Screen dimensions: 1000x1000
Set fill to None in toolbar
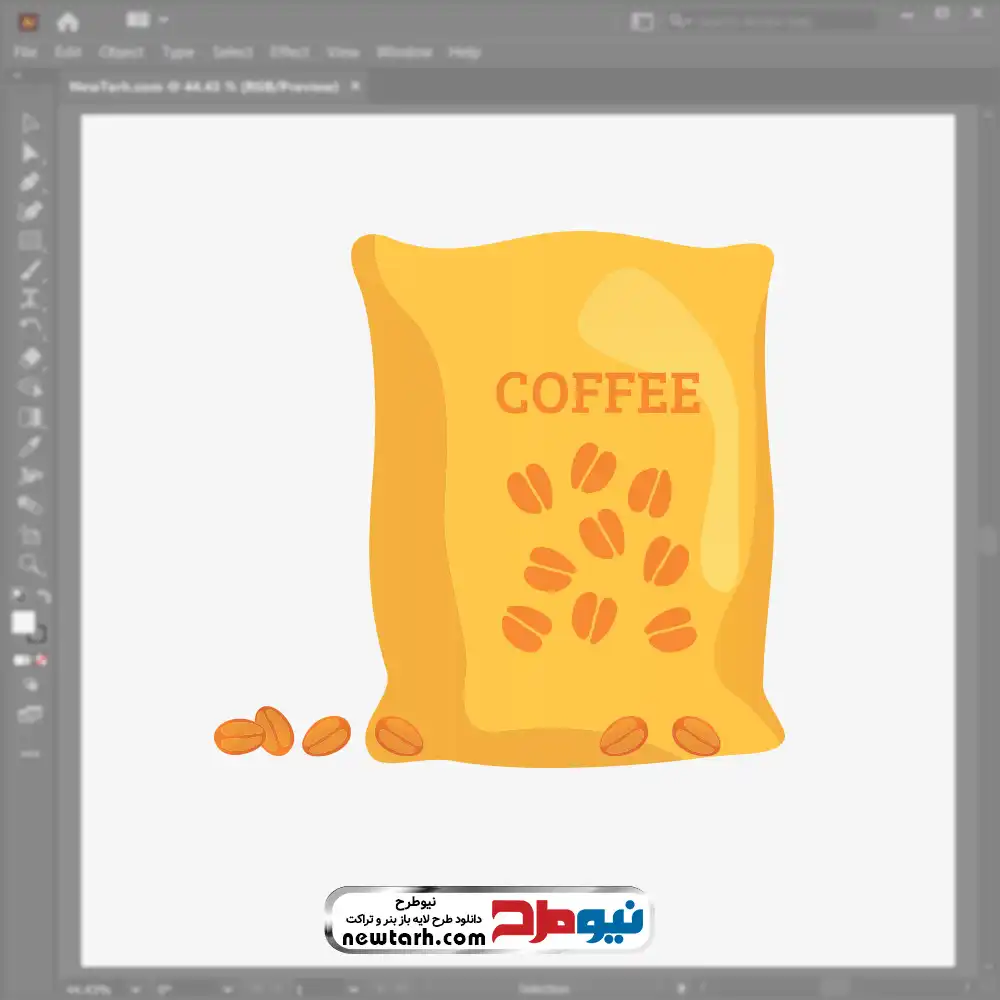click(x=42, y=660)
